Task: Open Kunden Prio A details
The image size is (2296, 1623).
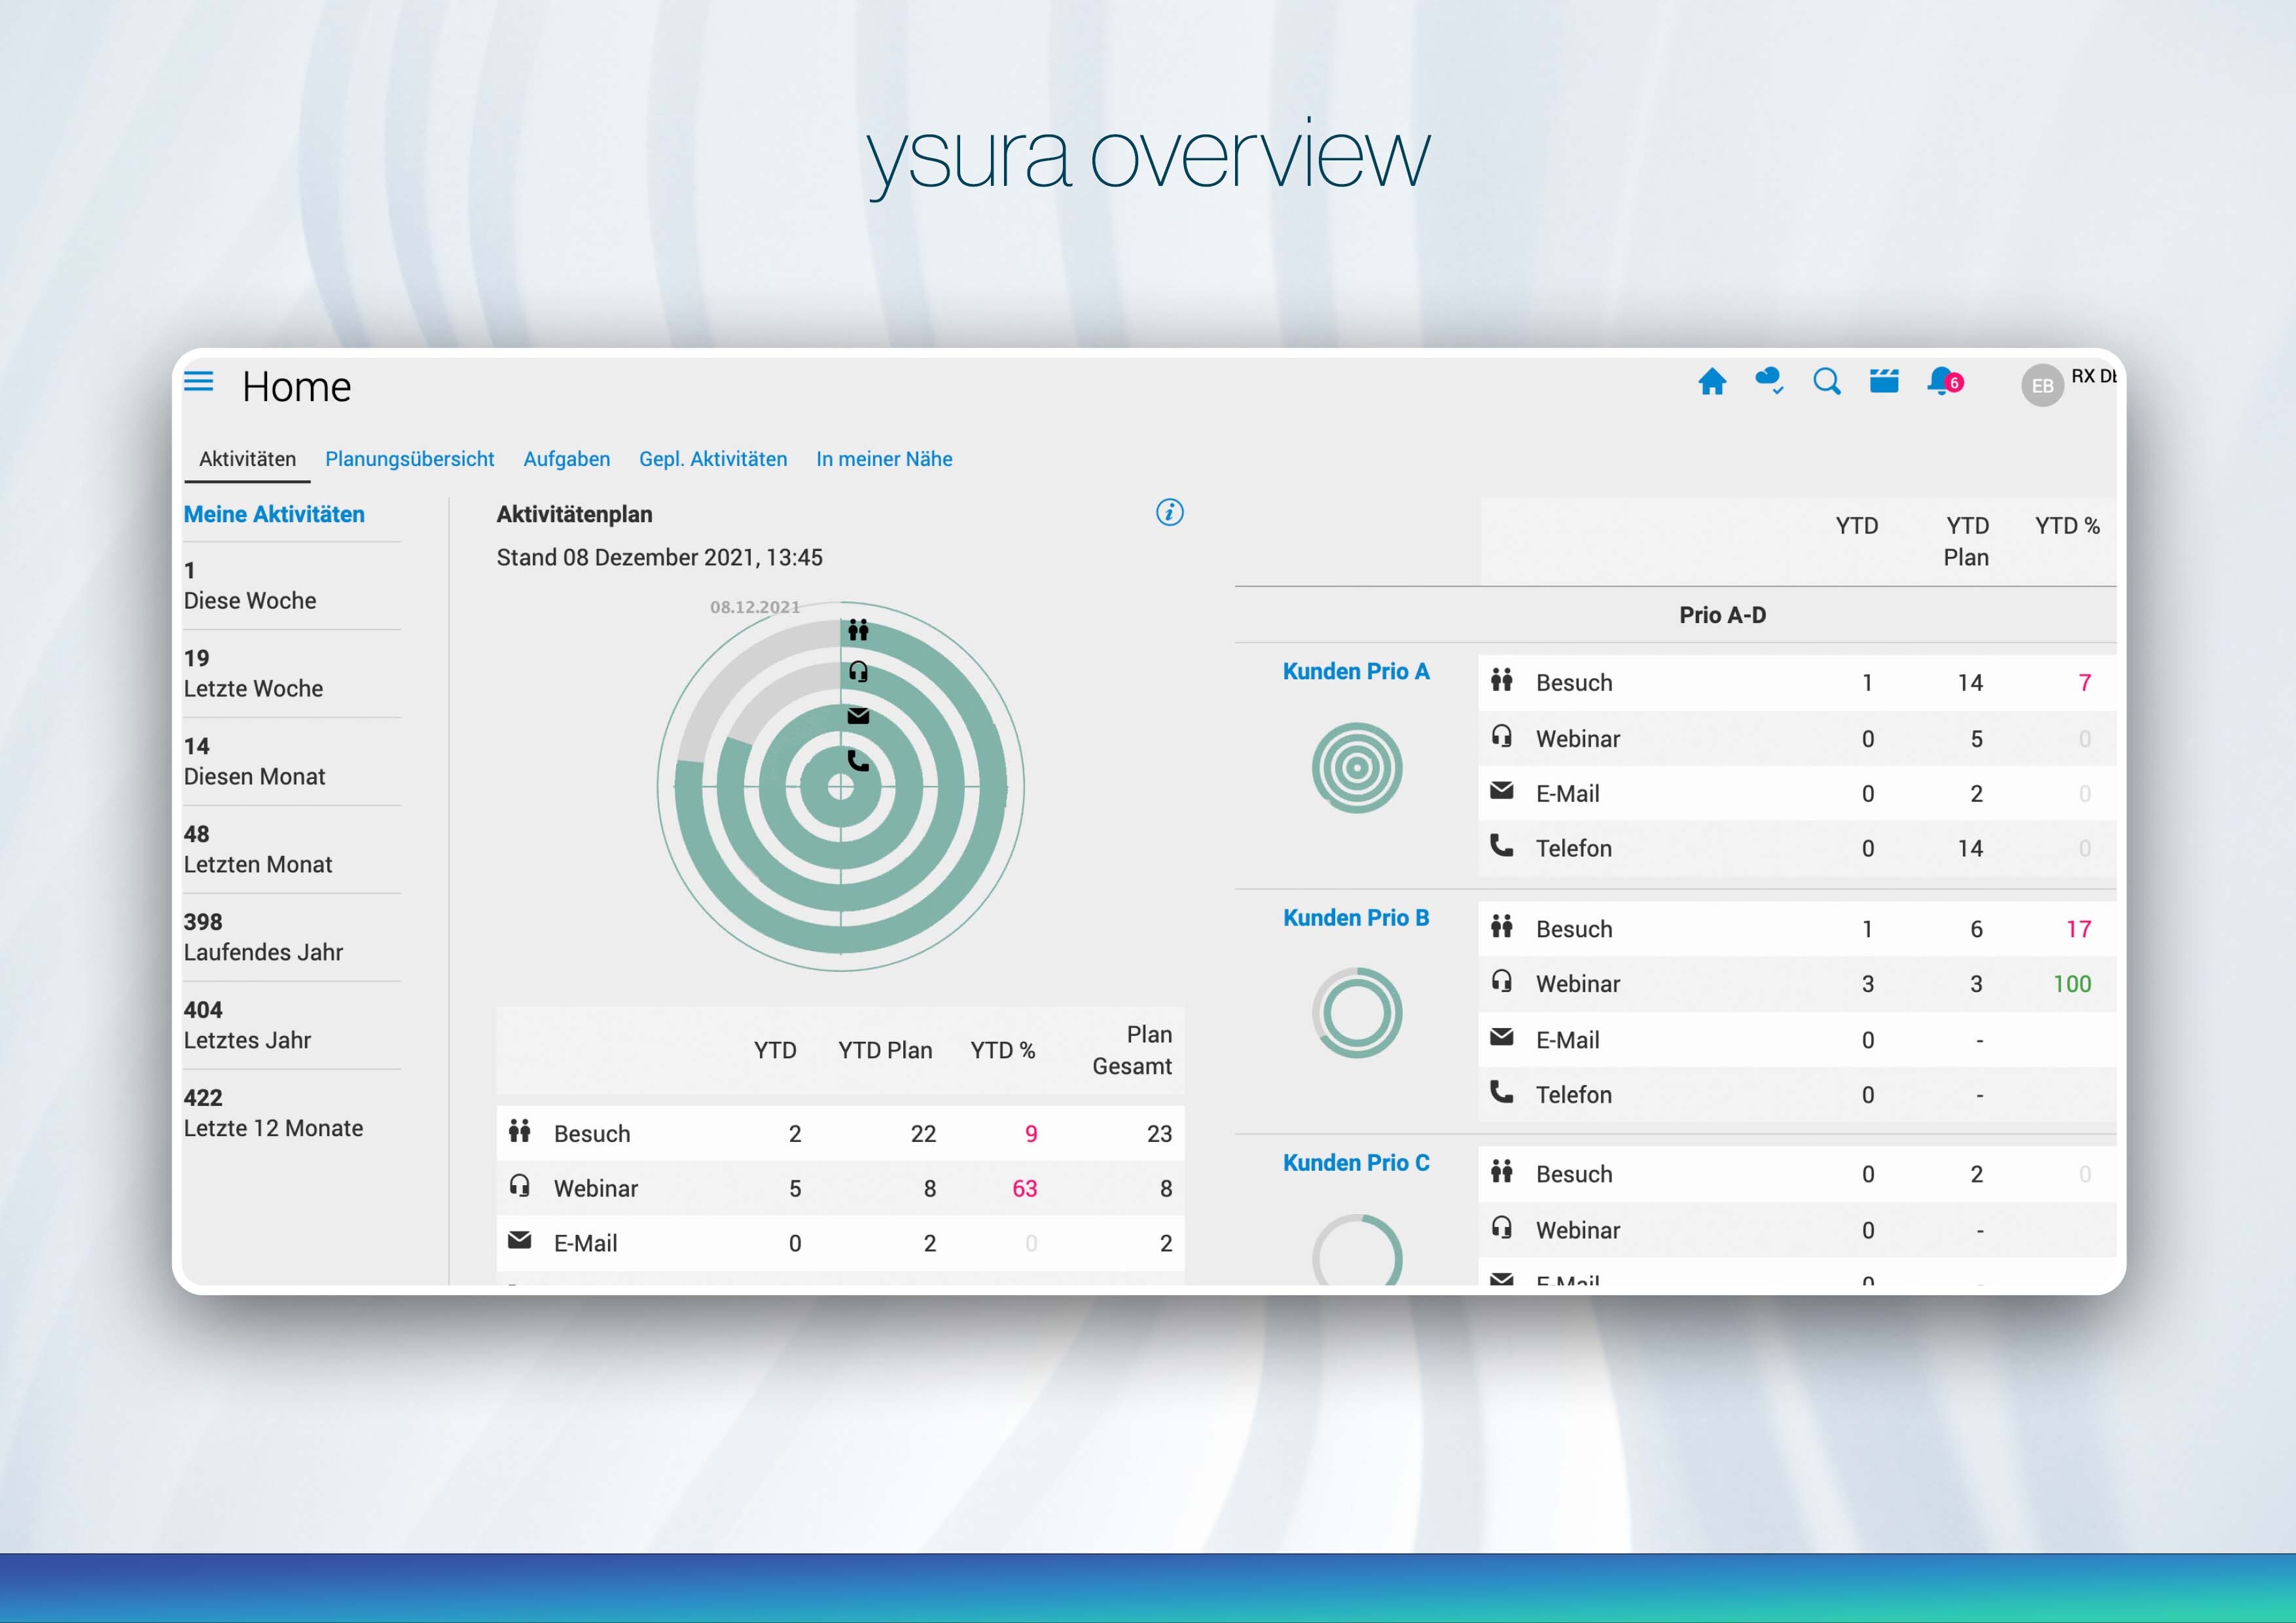Action: (1357, 671)
